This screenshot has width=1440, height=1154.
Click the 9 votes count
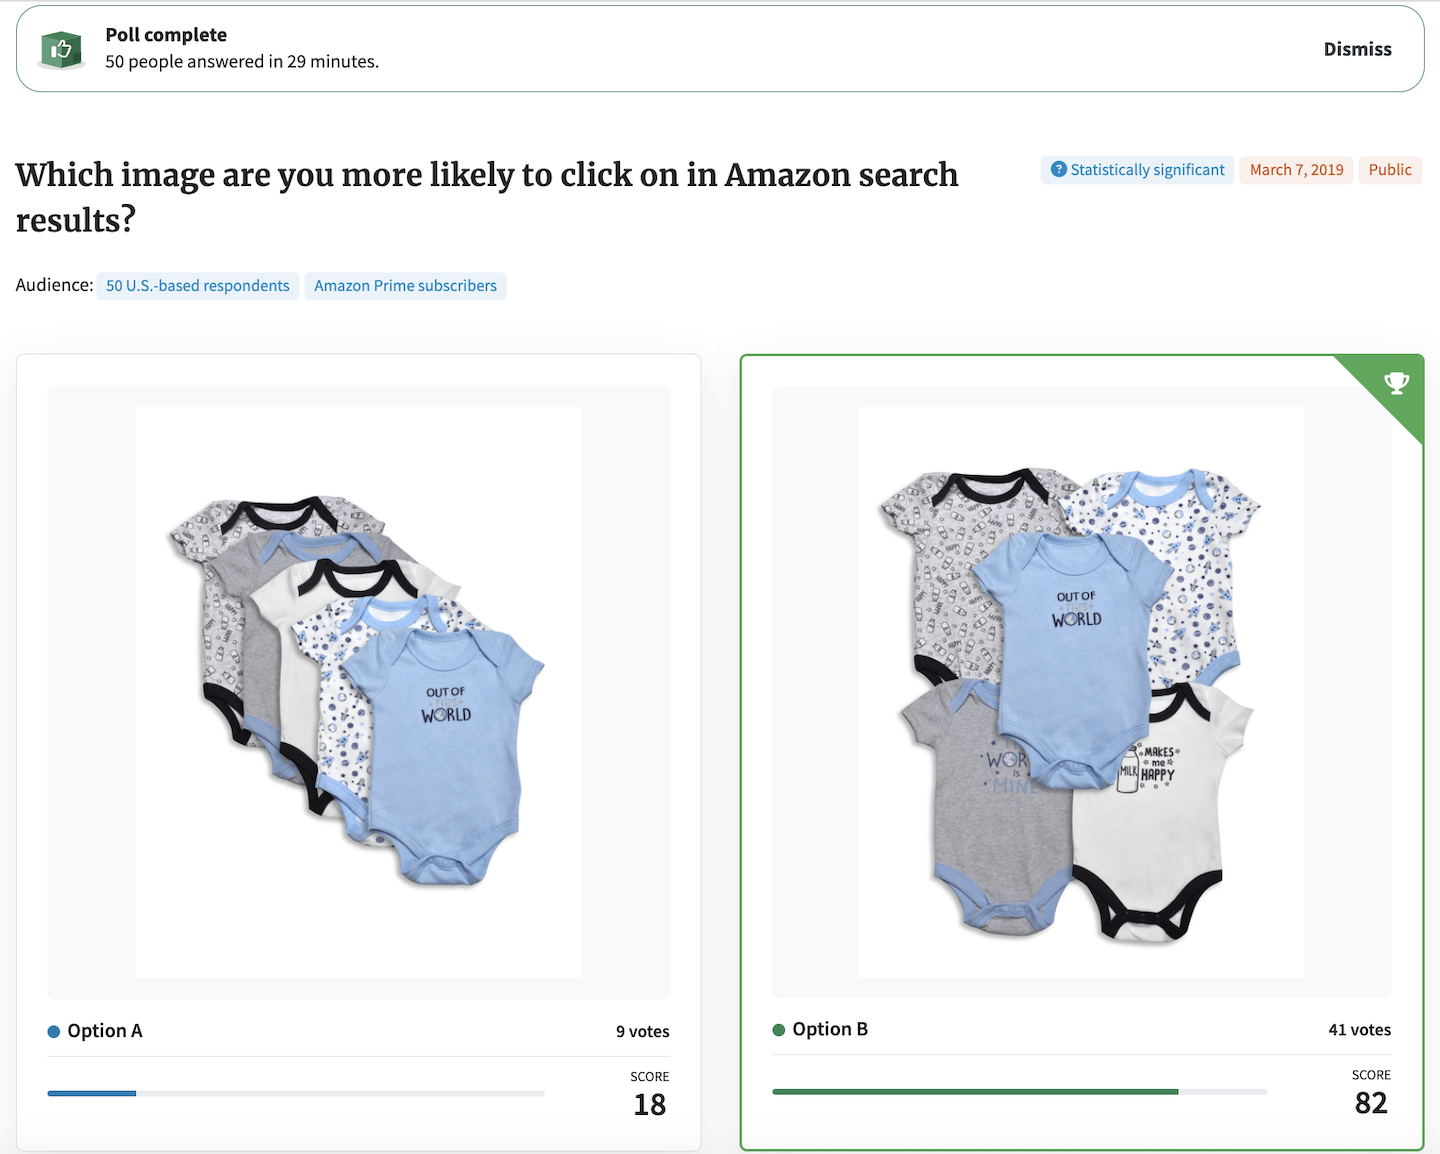click(643, 1032)
